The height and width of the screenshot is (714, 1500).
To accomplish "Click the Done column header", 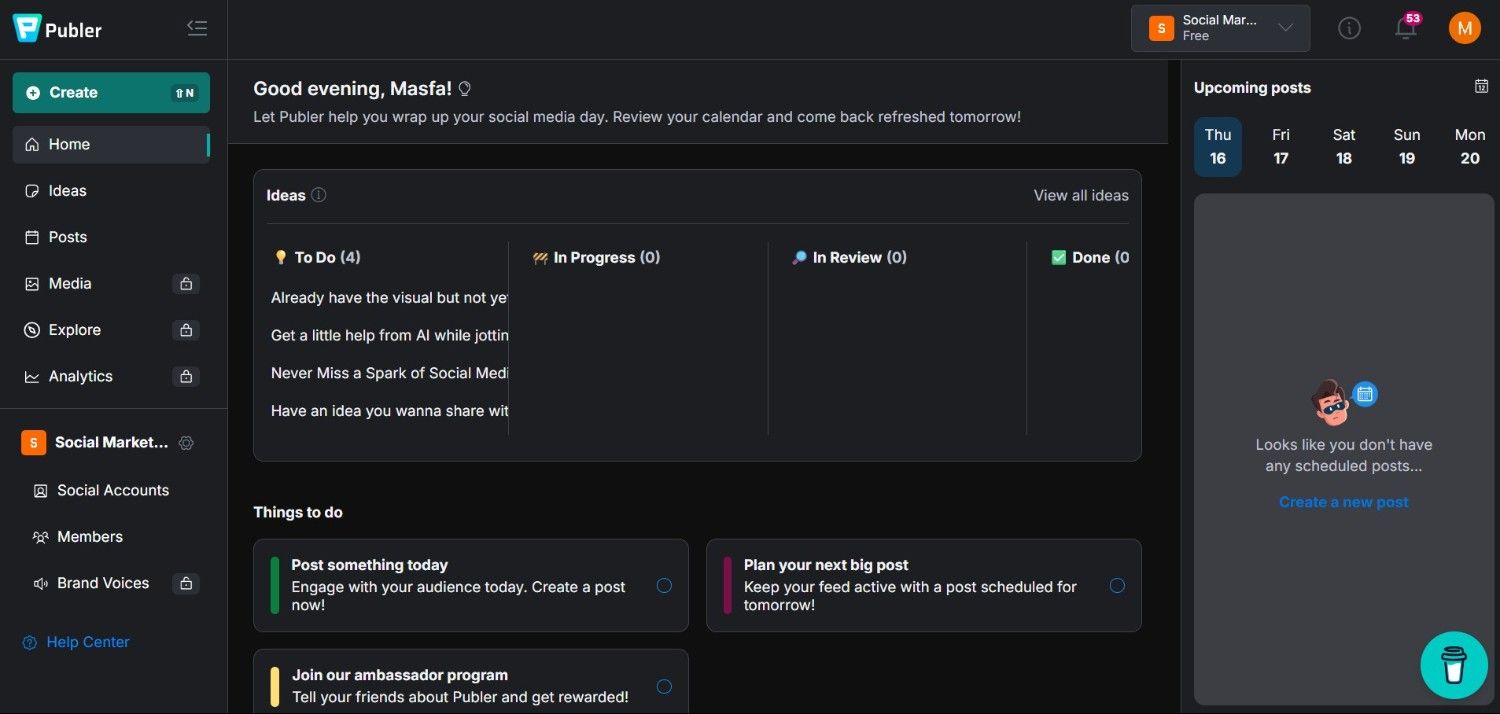I will [x=1090, y=257].
